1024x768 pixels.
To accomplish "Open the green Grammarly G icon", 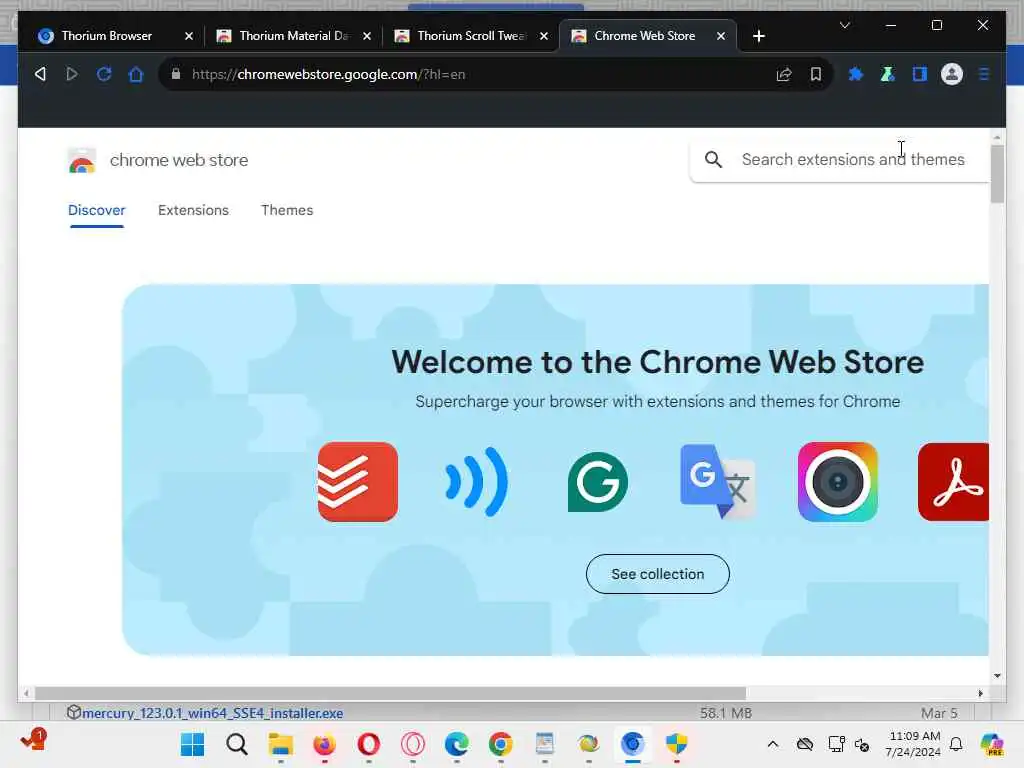I will 598,482.
